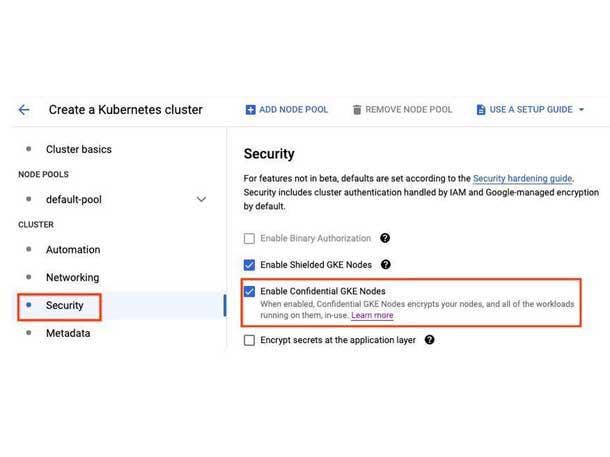Viewport: 610px width, 457px height.
Task: Click the back arrow icon
Action: pyautogui.click(x=24, y=110)
